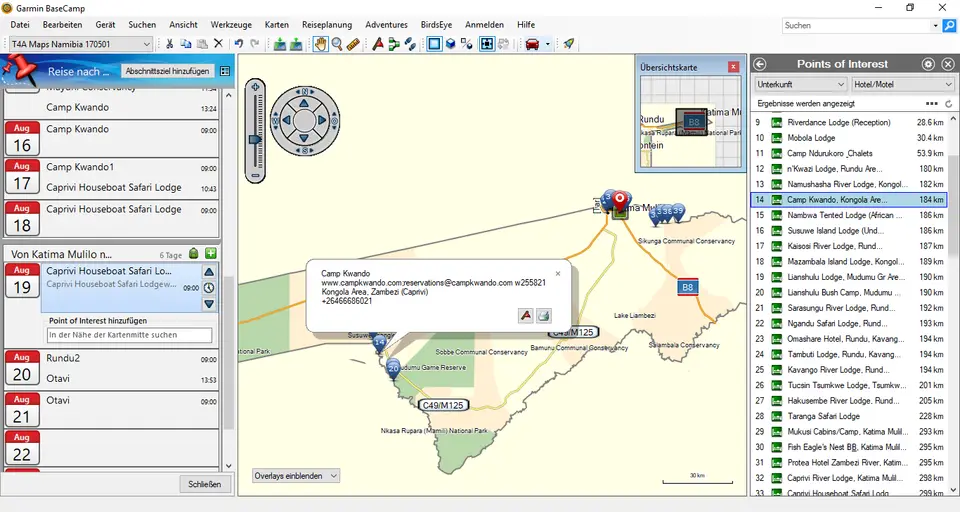This screenshot has height=512, width=960.
Task: Open activity profile dropdown arrow
Action: (x=547, y=44)
